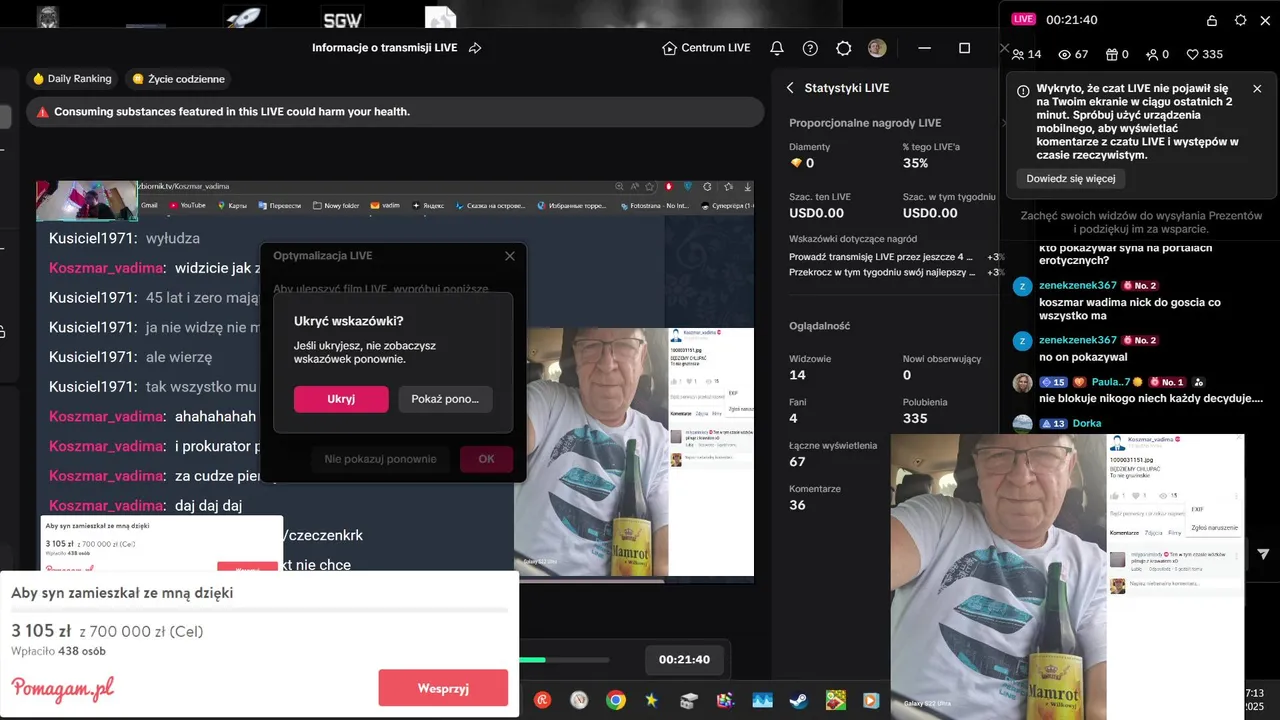Click the Prowadź transmisję LIVE reward tip
This screenshot has width=1280, height=720.
[881, 257]
